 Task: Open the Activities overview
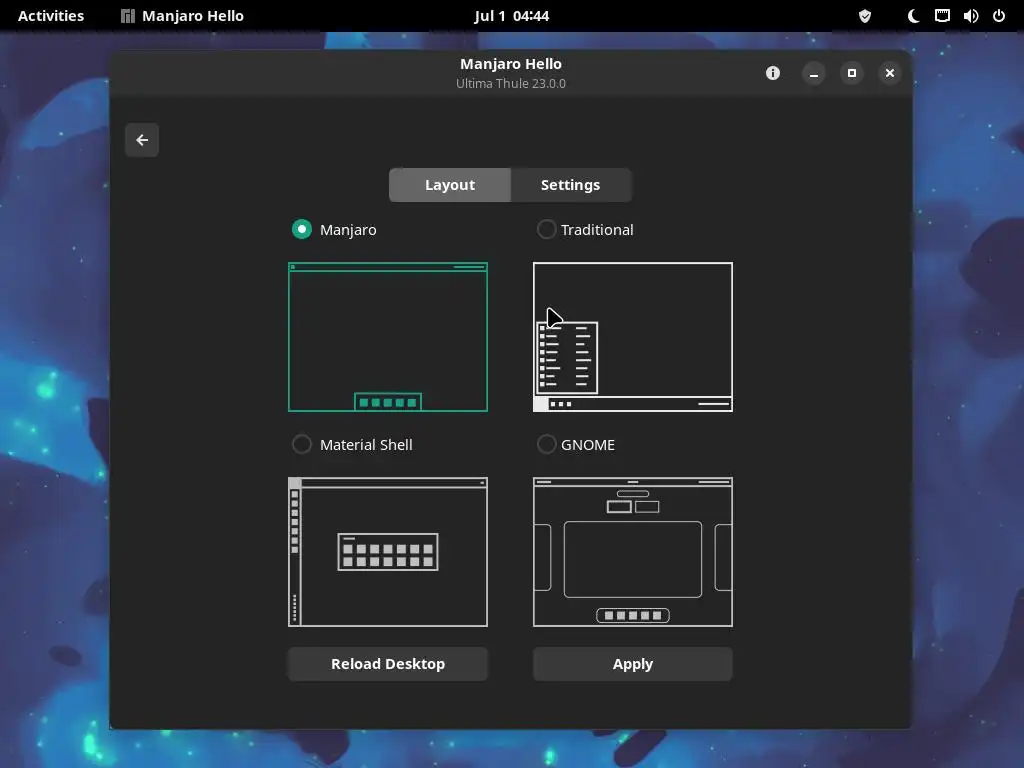pyautogui.click(x=51, y=16)
